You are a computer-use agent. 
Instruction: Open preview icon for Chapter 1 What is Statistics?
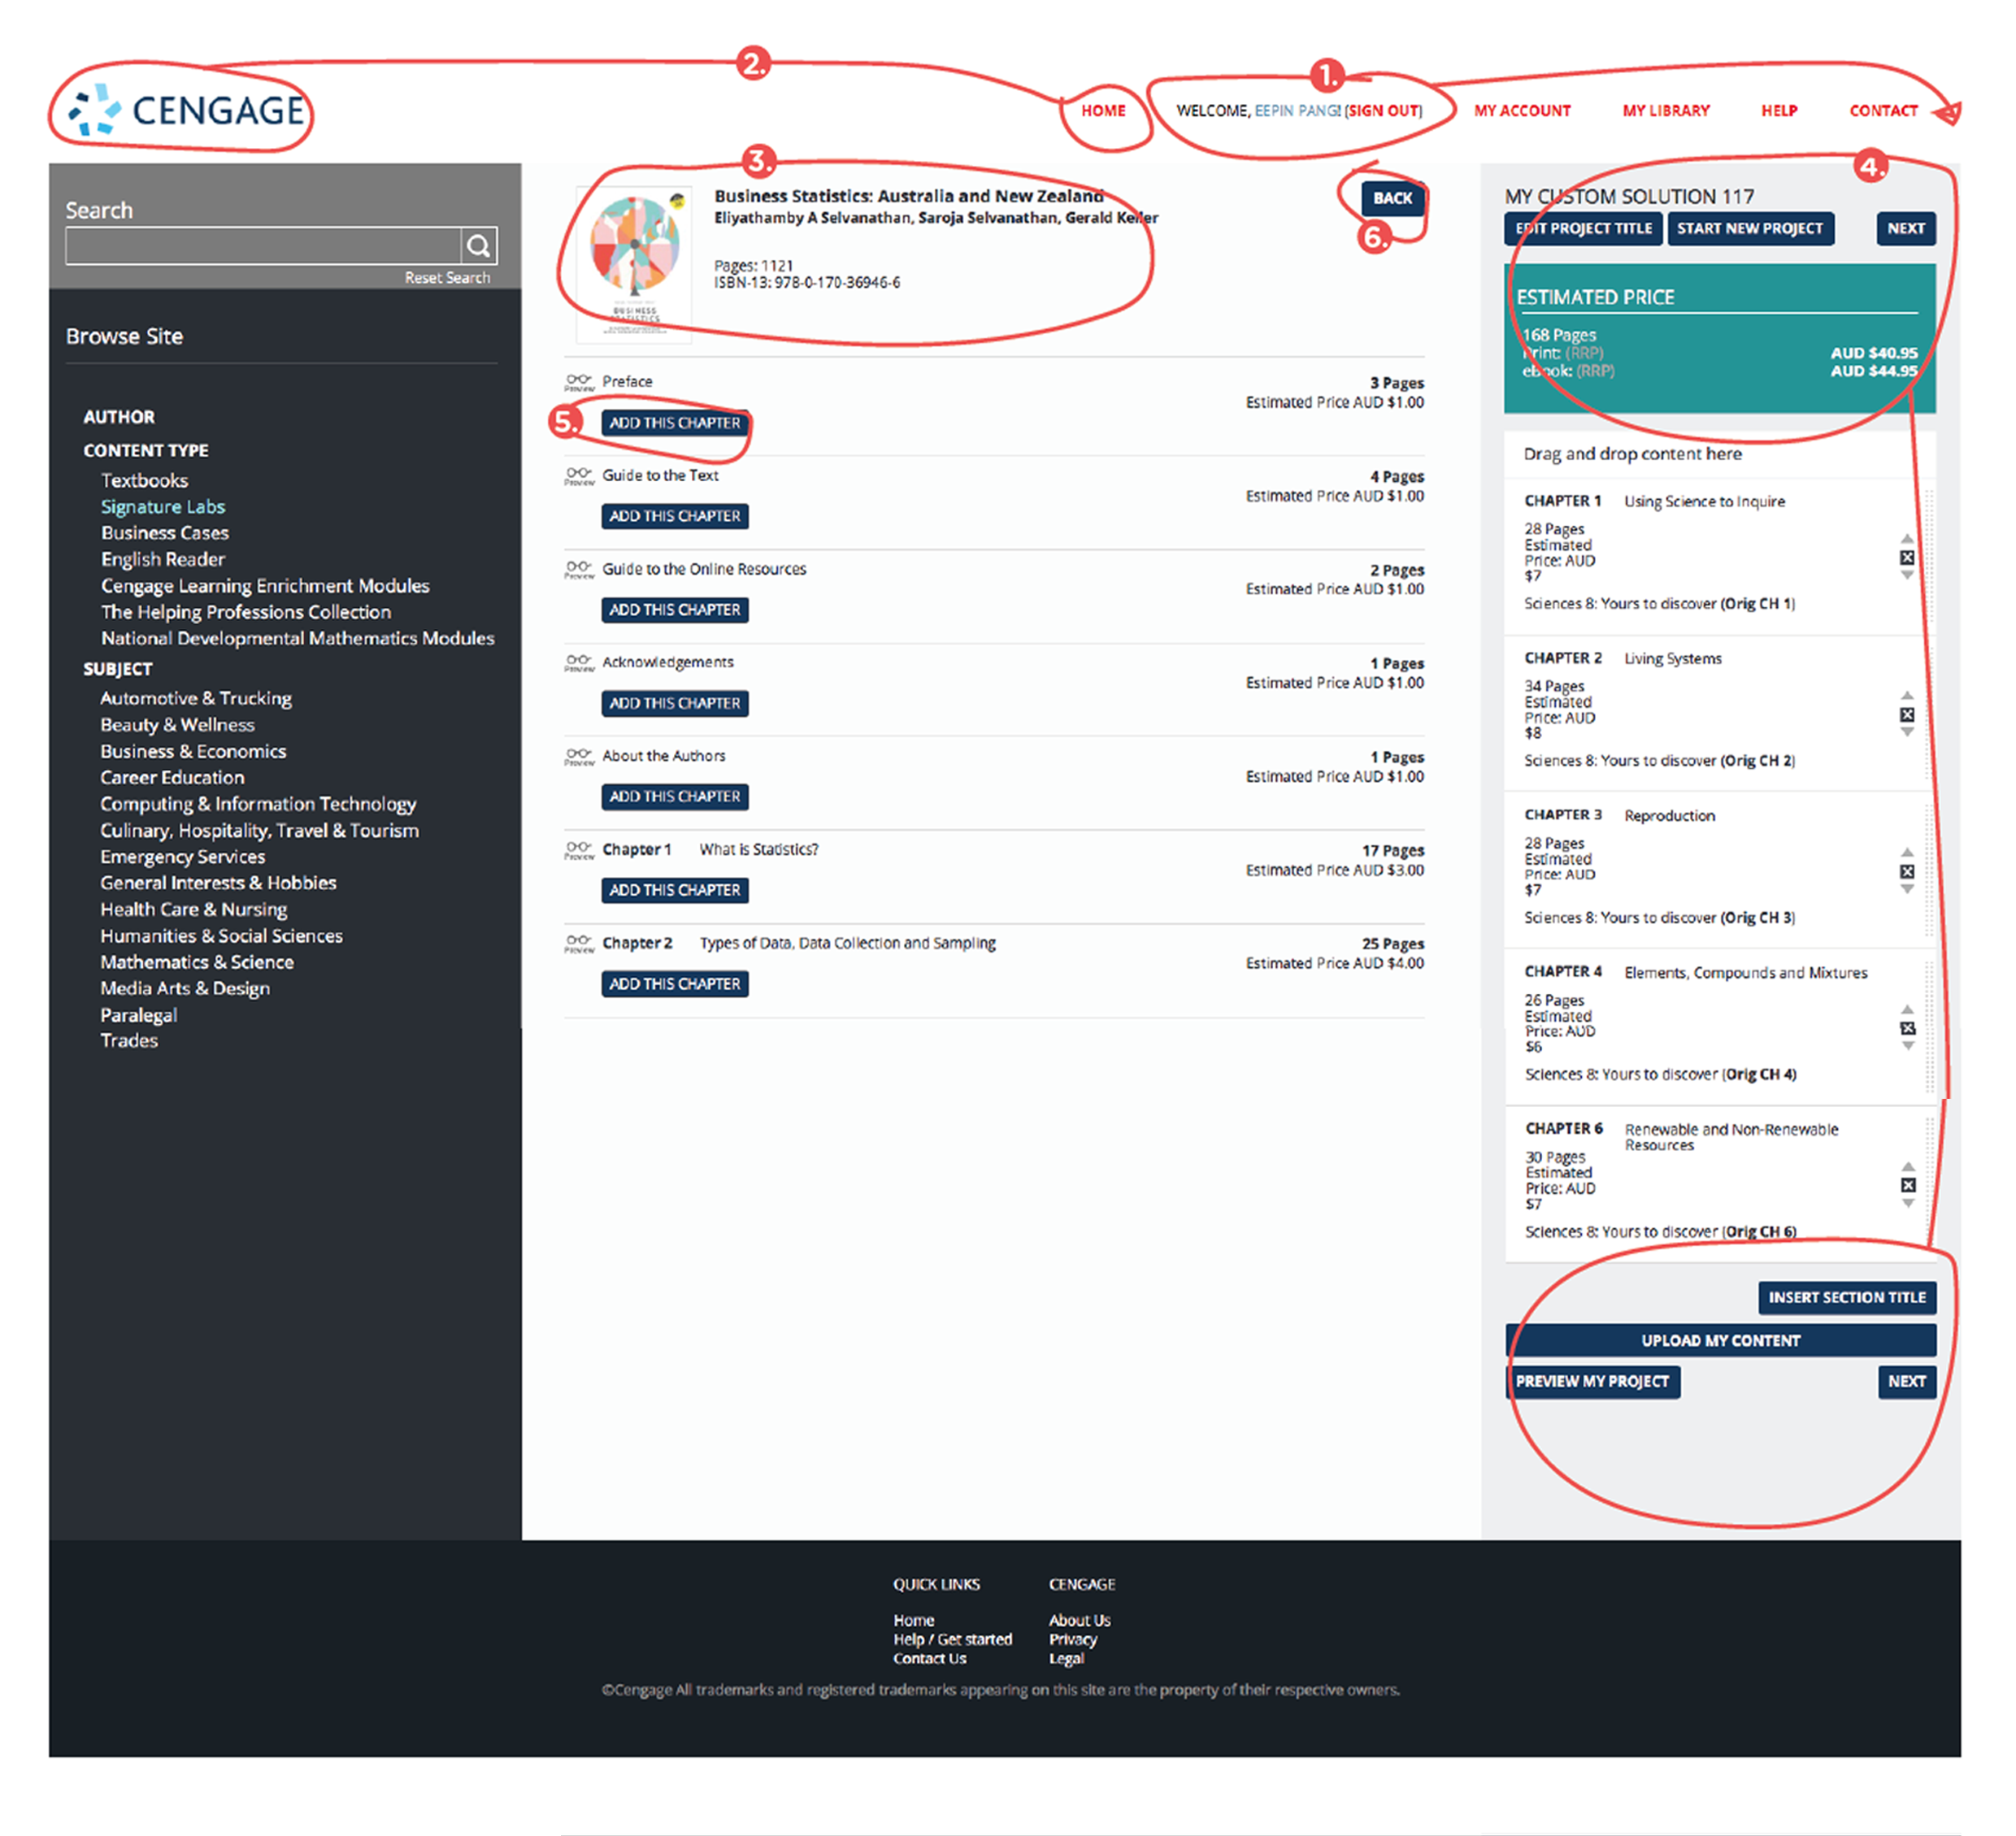(x=579, y=850)
